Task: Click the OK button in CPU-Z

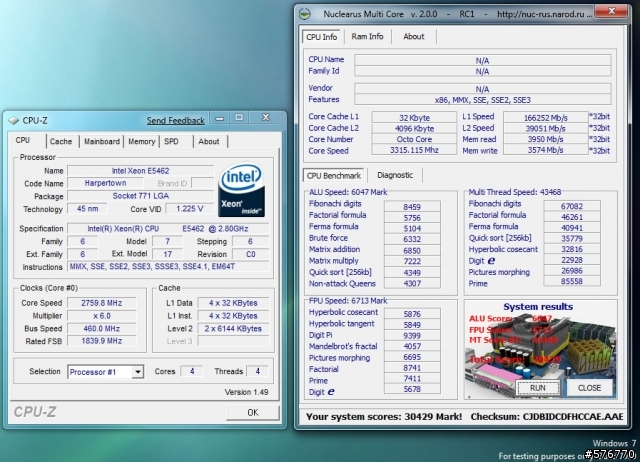Action: coord(253,413)
